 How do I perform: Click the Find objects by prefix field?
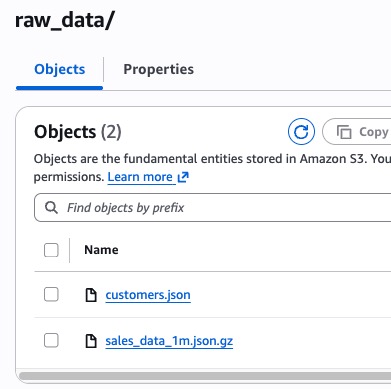pyautogui.click(x=213, y=208)
